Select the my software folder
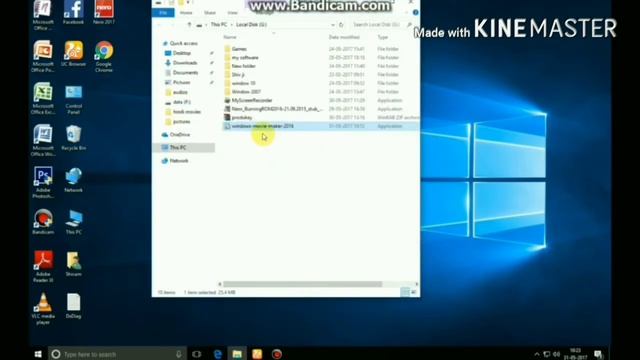Viewport: 640px width, 360px height. tap(245, 58)
